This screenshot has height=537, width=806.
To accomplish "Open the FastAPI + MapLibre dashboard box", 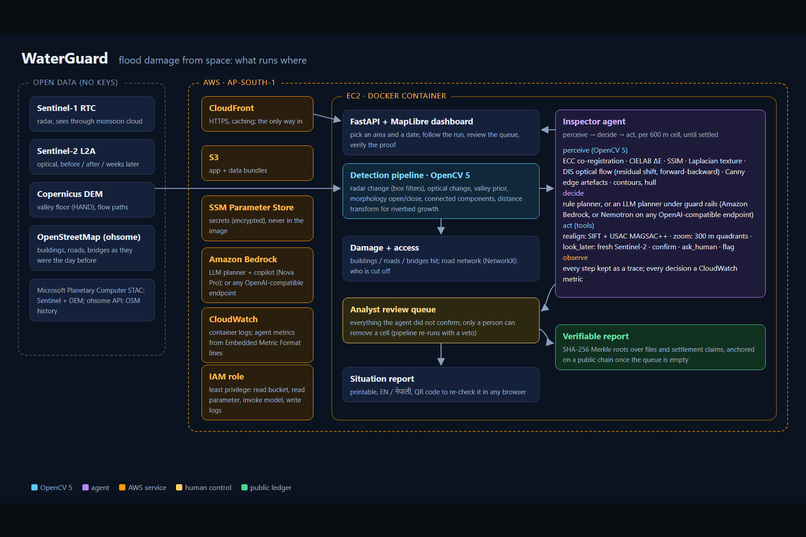I will coord(441,133).
